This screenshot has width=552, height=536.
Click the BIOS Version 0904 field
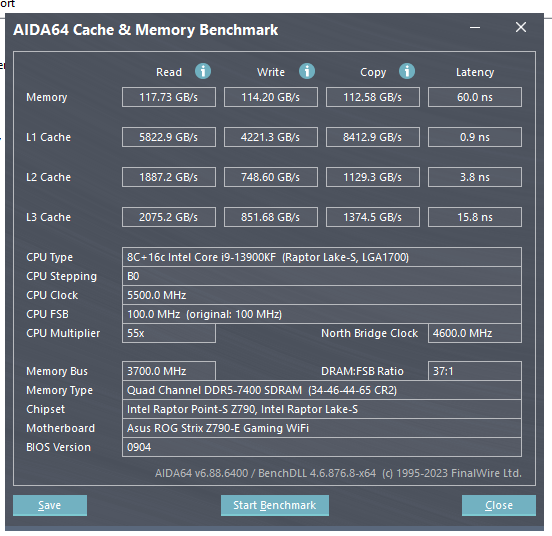click(322, 447)
